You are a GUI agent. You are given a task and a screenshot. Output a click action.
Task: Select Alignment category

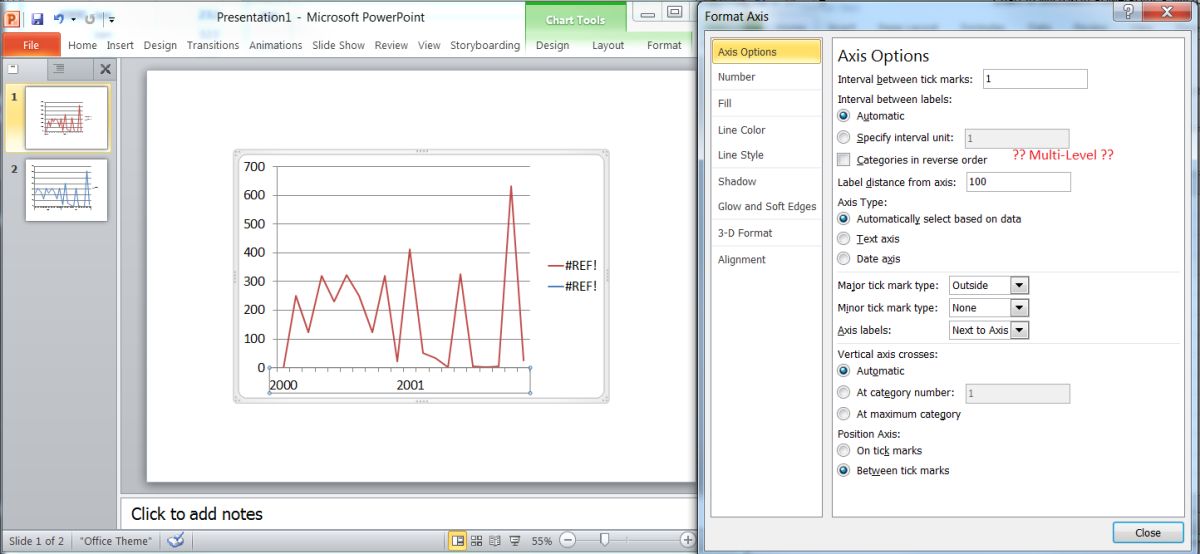point(766,259)
